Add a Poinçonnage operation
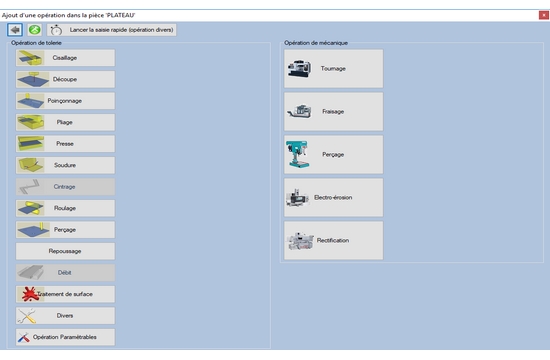The image size is (550, 360). click(65, 101)
